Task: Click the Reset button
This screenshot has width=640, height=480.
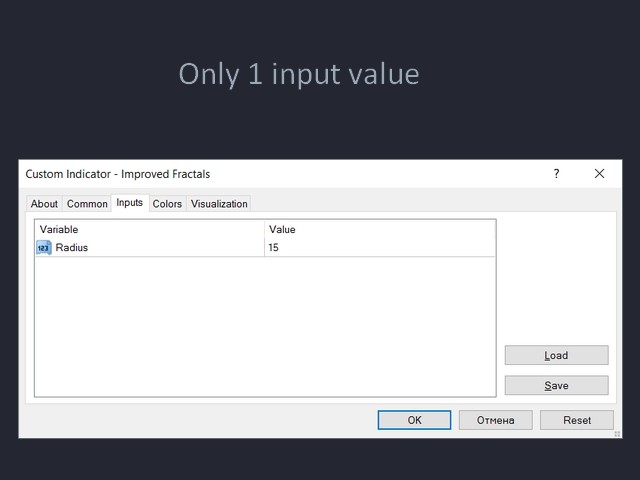Action: coord(577,420)
